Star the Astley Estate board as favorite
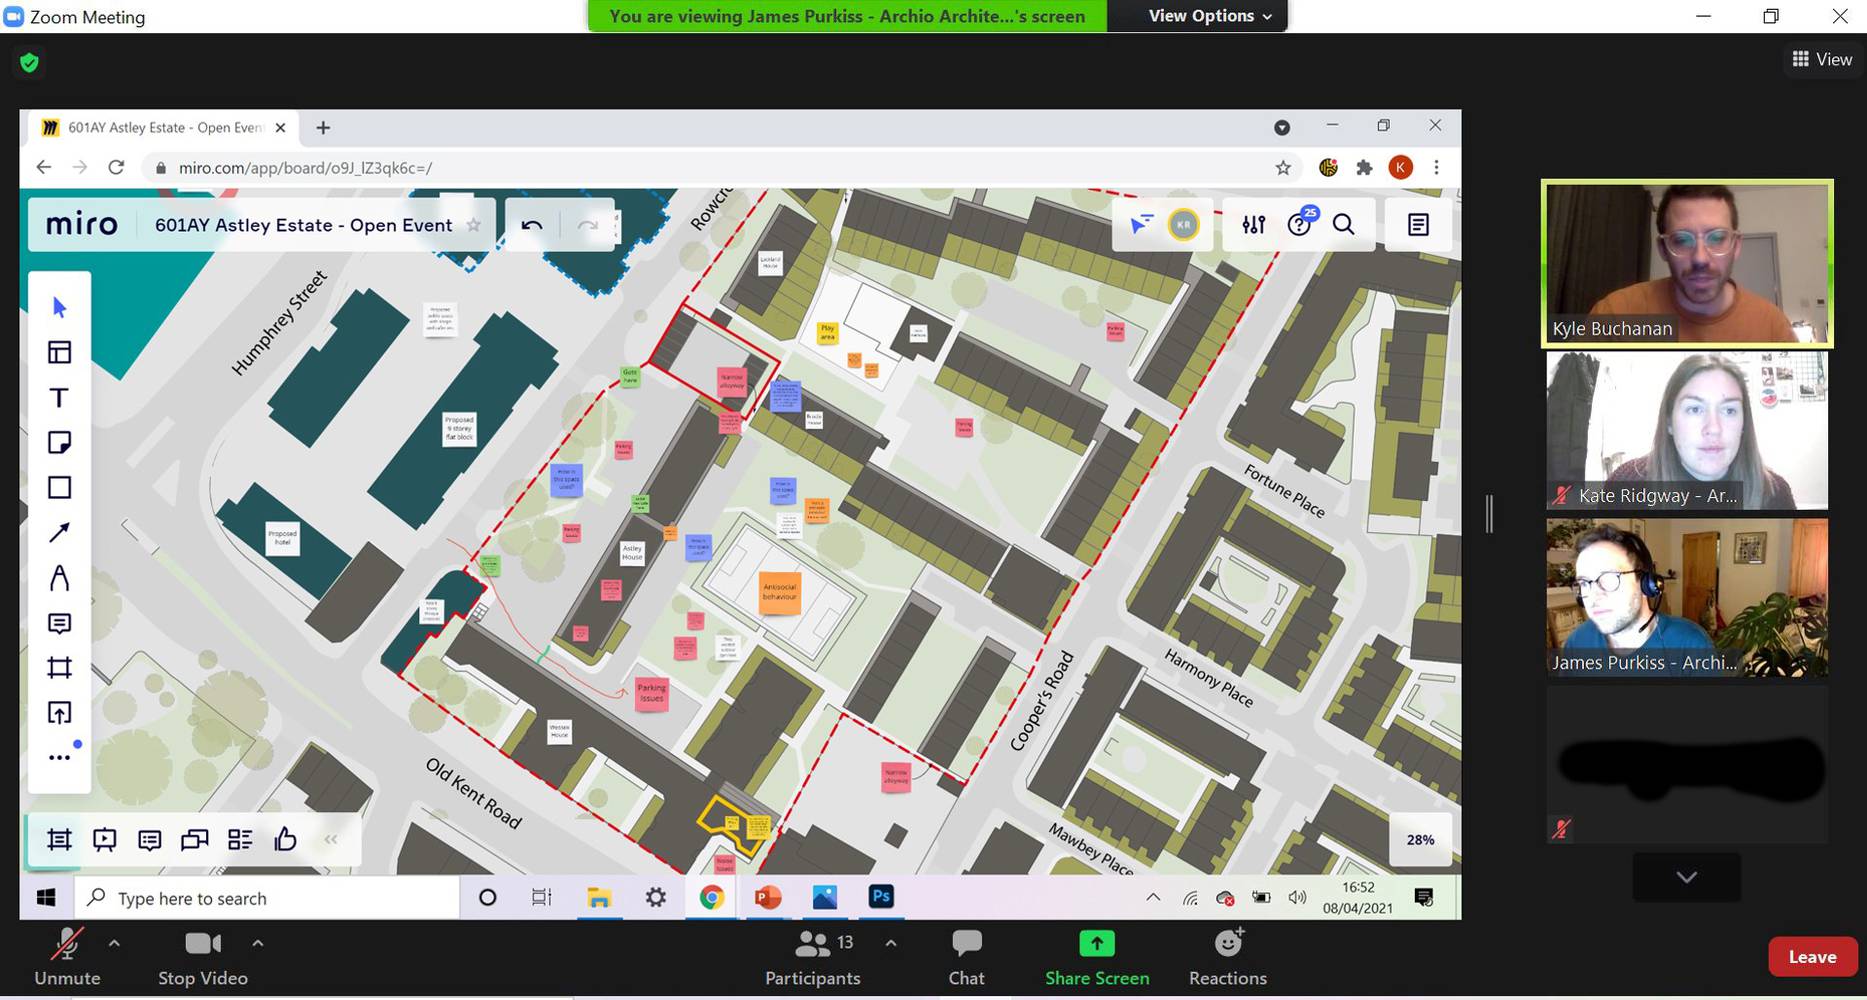Viewport: 1867px width, 1000px height. click(474, 225)
